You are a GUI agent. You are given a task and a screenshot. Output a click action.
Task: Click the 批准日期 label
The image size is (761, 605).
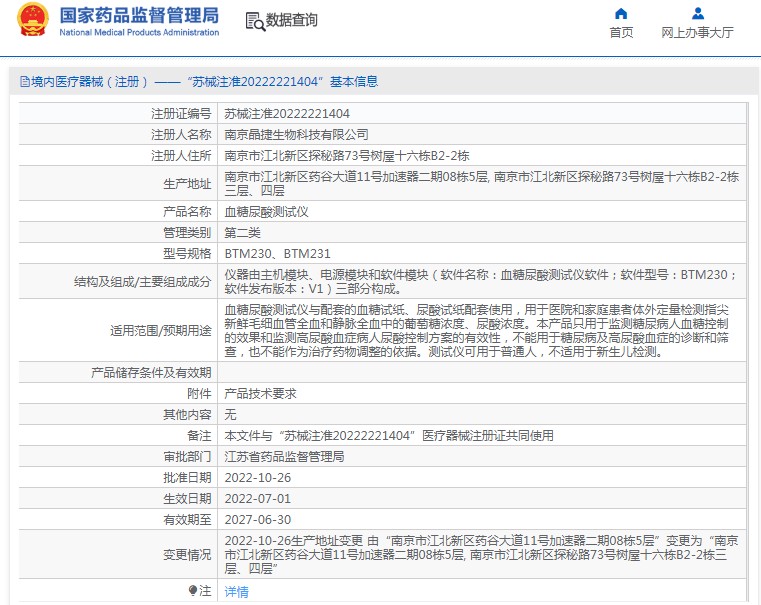pyautogui.click(x=187, y=478)
